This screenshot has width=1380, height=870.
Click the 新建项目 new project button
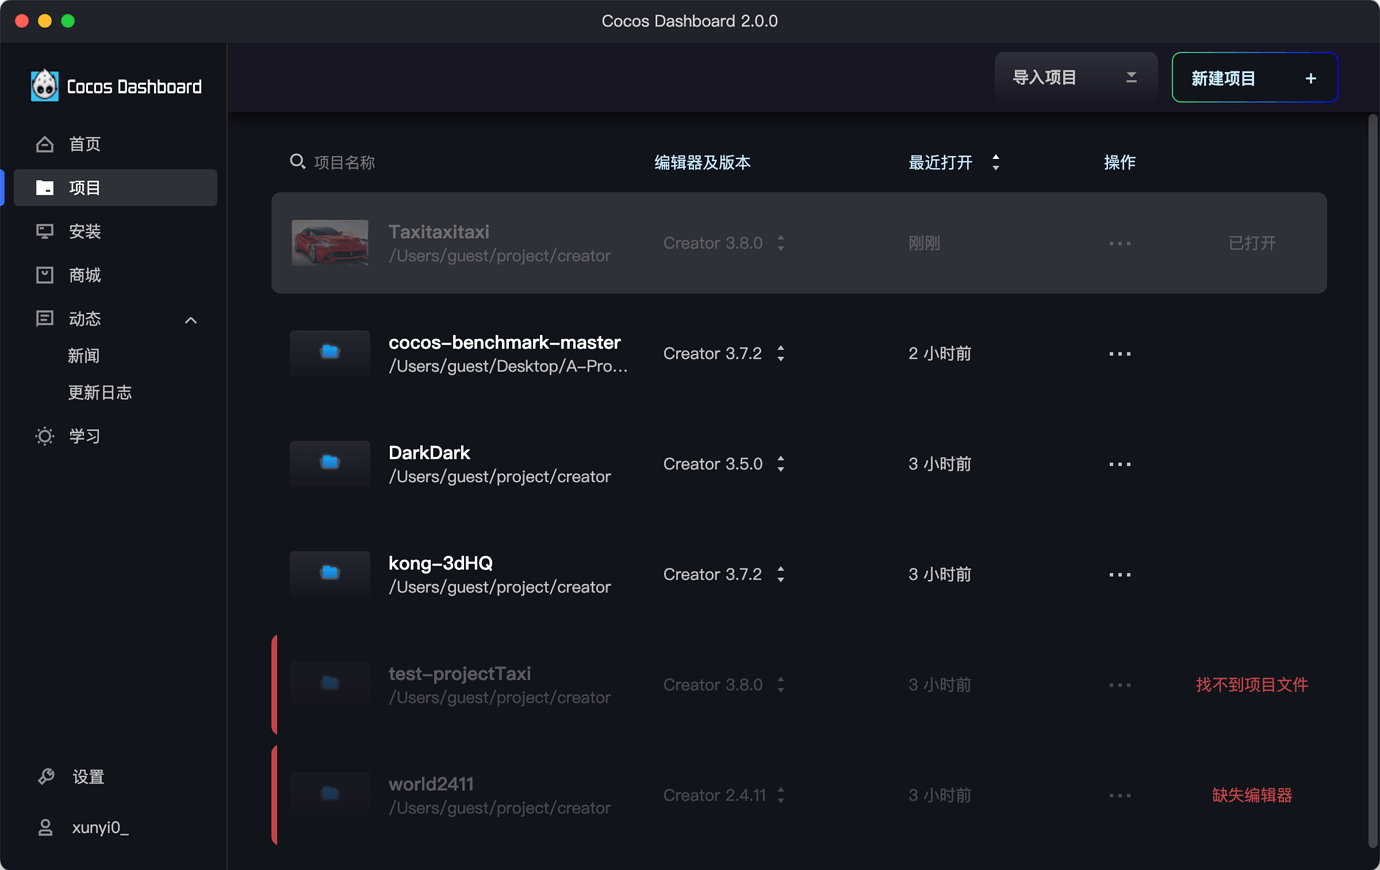pyautogui.click(x=1254, y=76)
